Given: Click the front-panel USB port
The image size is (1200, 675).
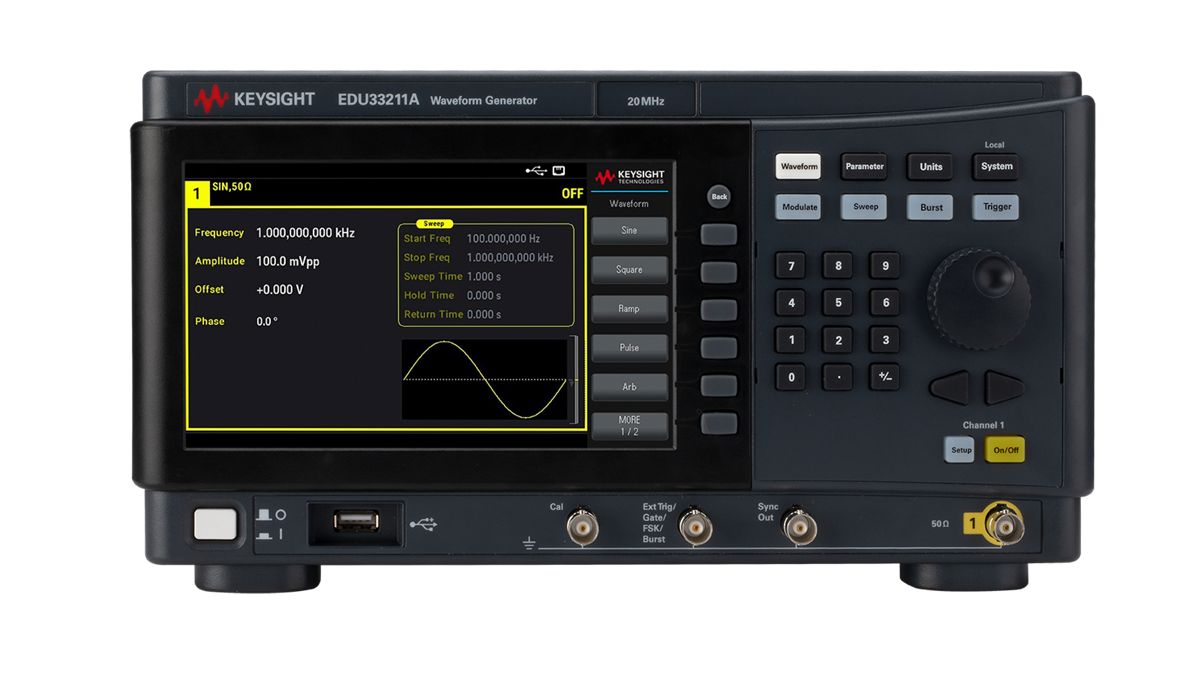Looking at the screenshot, I should click(356, 522).
